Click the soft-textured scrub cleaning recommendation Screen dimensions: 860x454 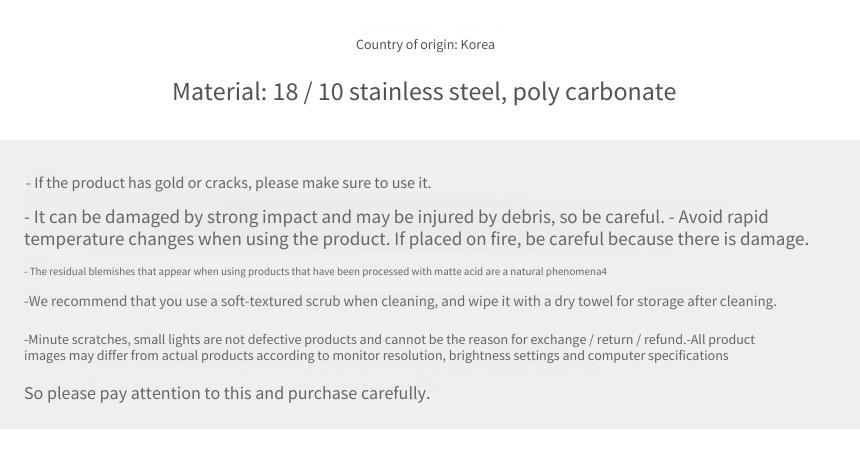(400, 301)
